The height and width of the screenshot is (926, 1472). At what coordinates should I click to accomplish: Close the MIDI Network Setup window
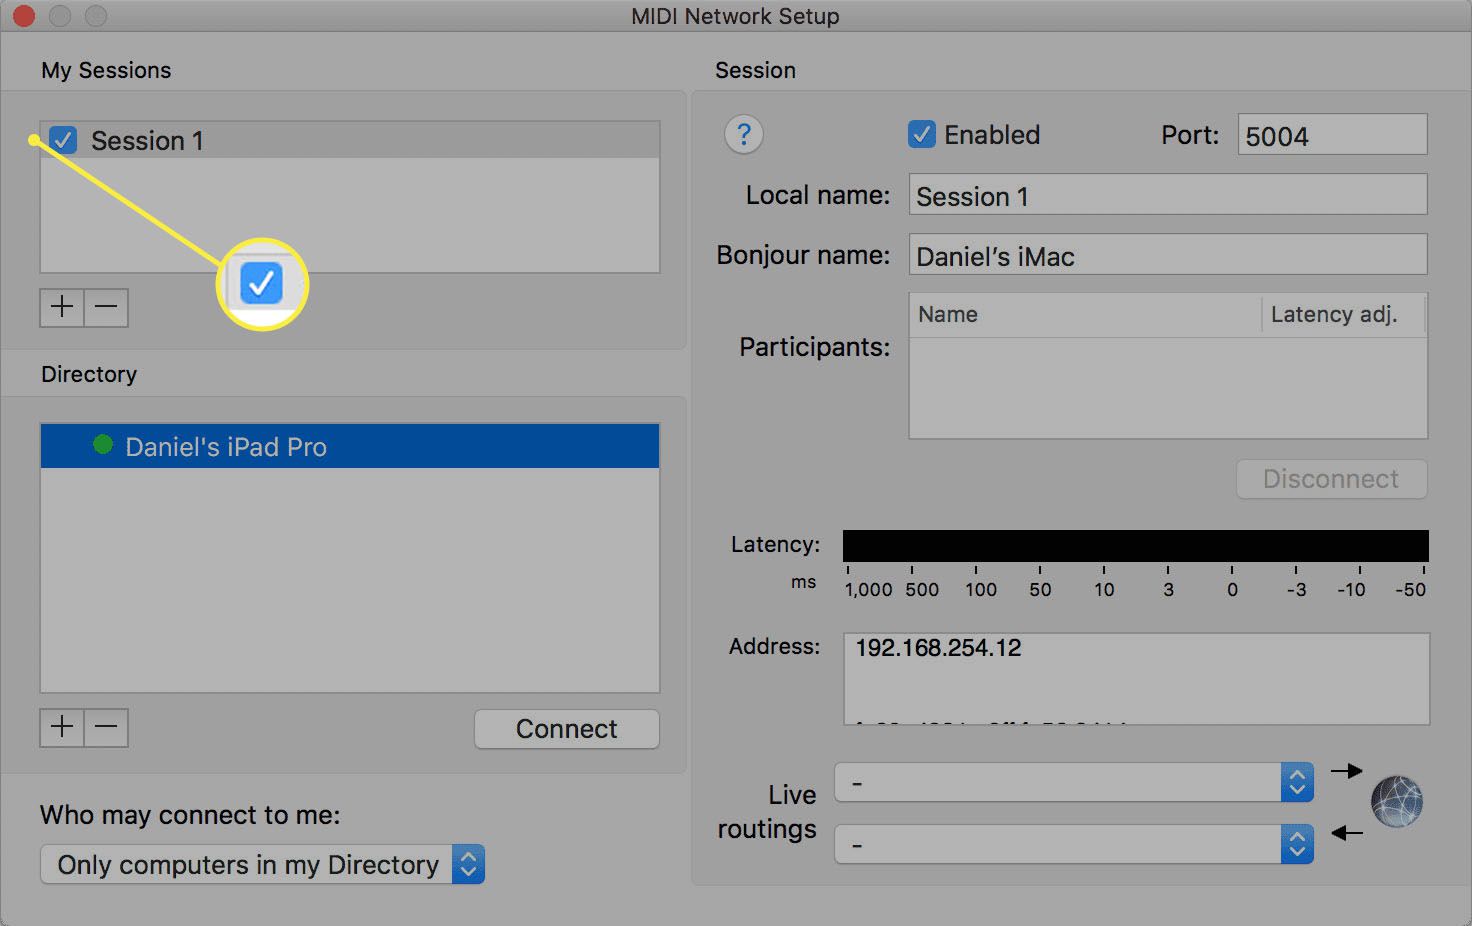pos(23,15)
